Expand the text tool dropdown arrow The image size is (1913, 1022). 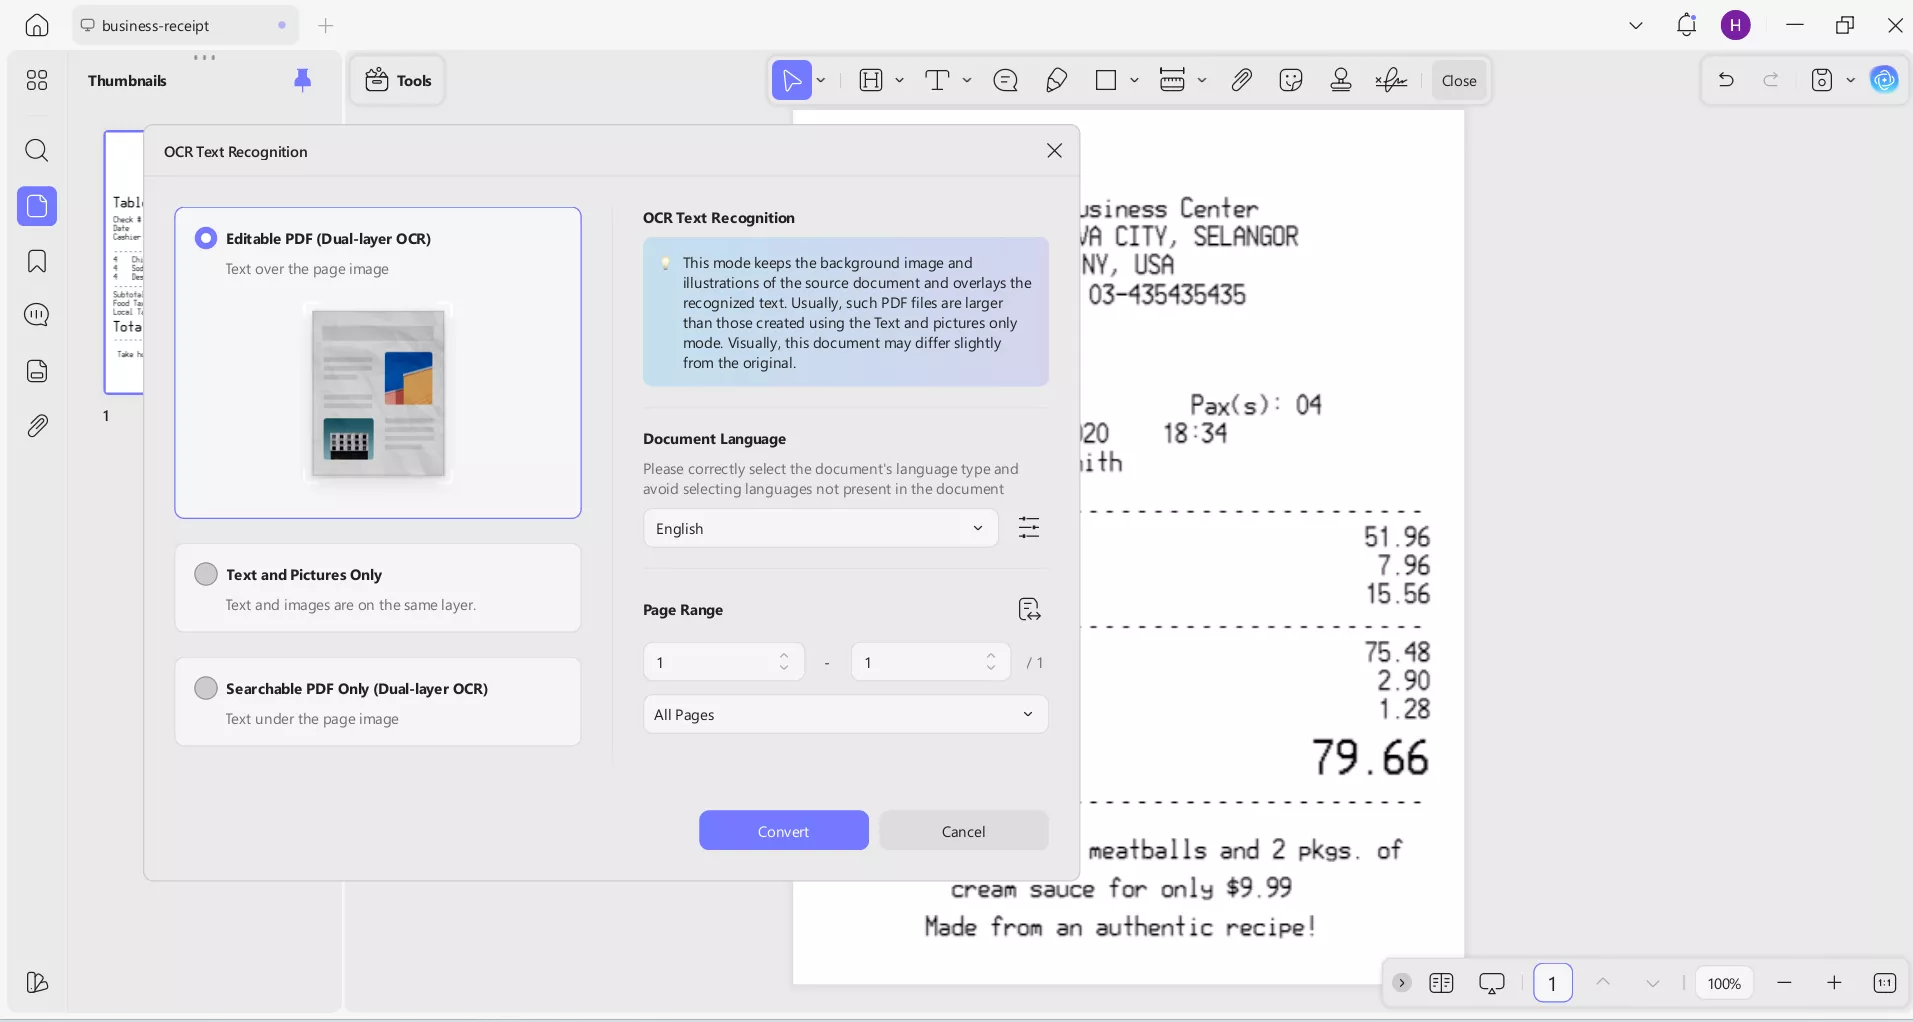[967, 80]
